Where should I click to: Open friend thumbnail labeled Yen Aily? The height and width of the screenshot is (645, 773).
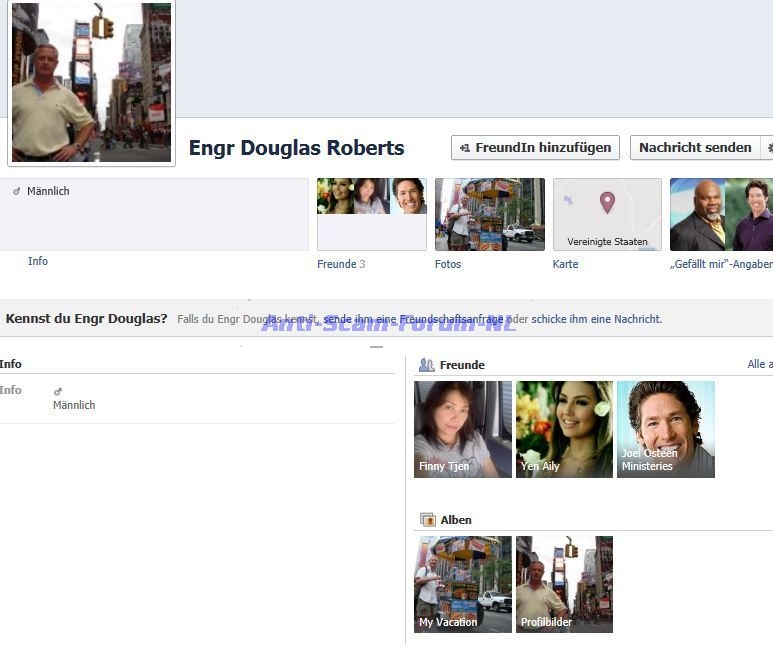pyautogui.click(x=564, y=429)
